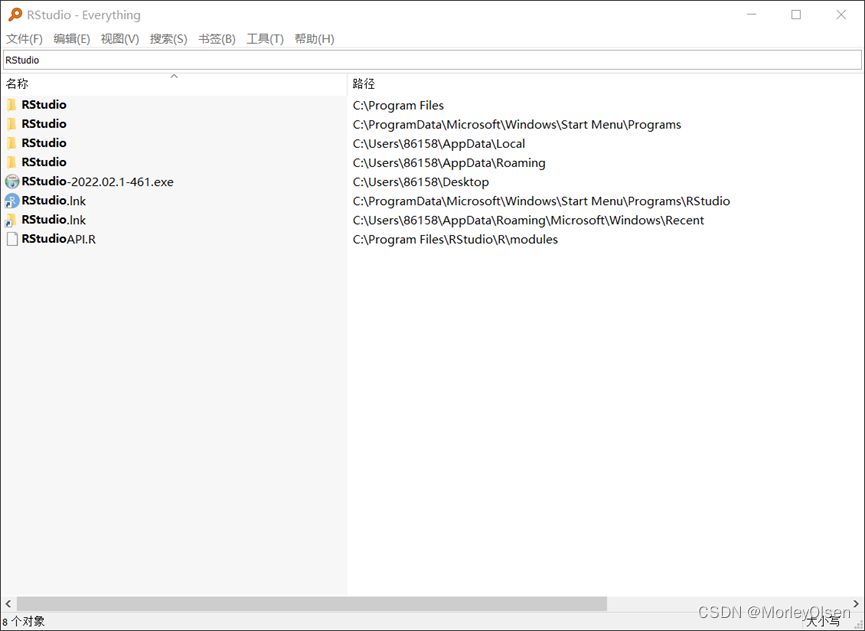Click path ending in Start Menu\Programs\RStudio
865x631 pixels.
(542, 201)
